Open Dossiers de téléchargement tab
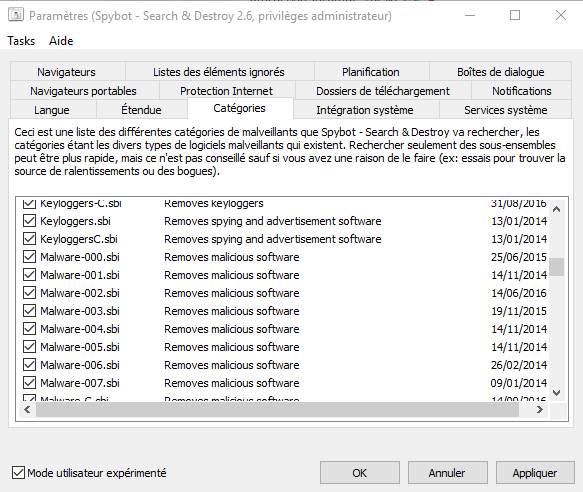Viewport: 583px width, 492px height. [x=383, y=91]
